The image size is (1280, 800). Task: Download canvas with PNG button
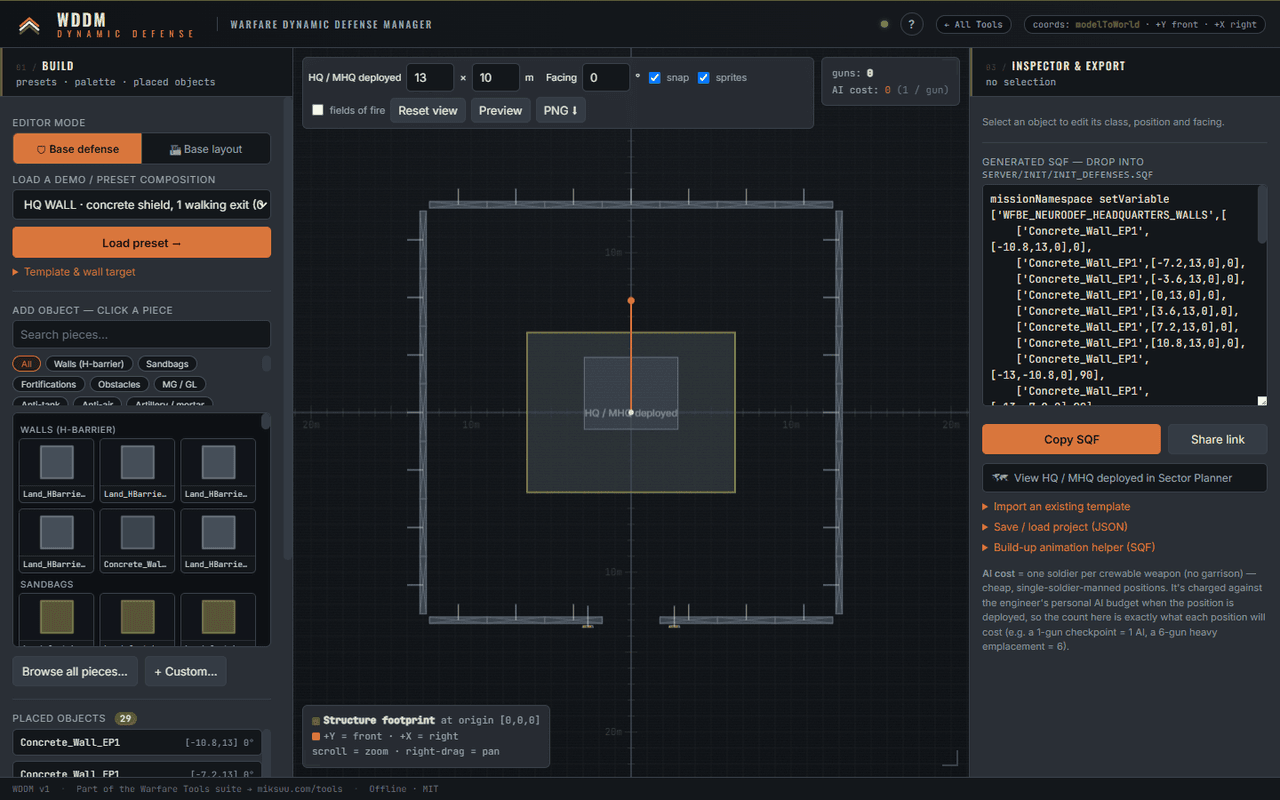(561, 110)
